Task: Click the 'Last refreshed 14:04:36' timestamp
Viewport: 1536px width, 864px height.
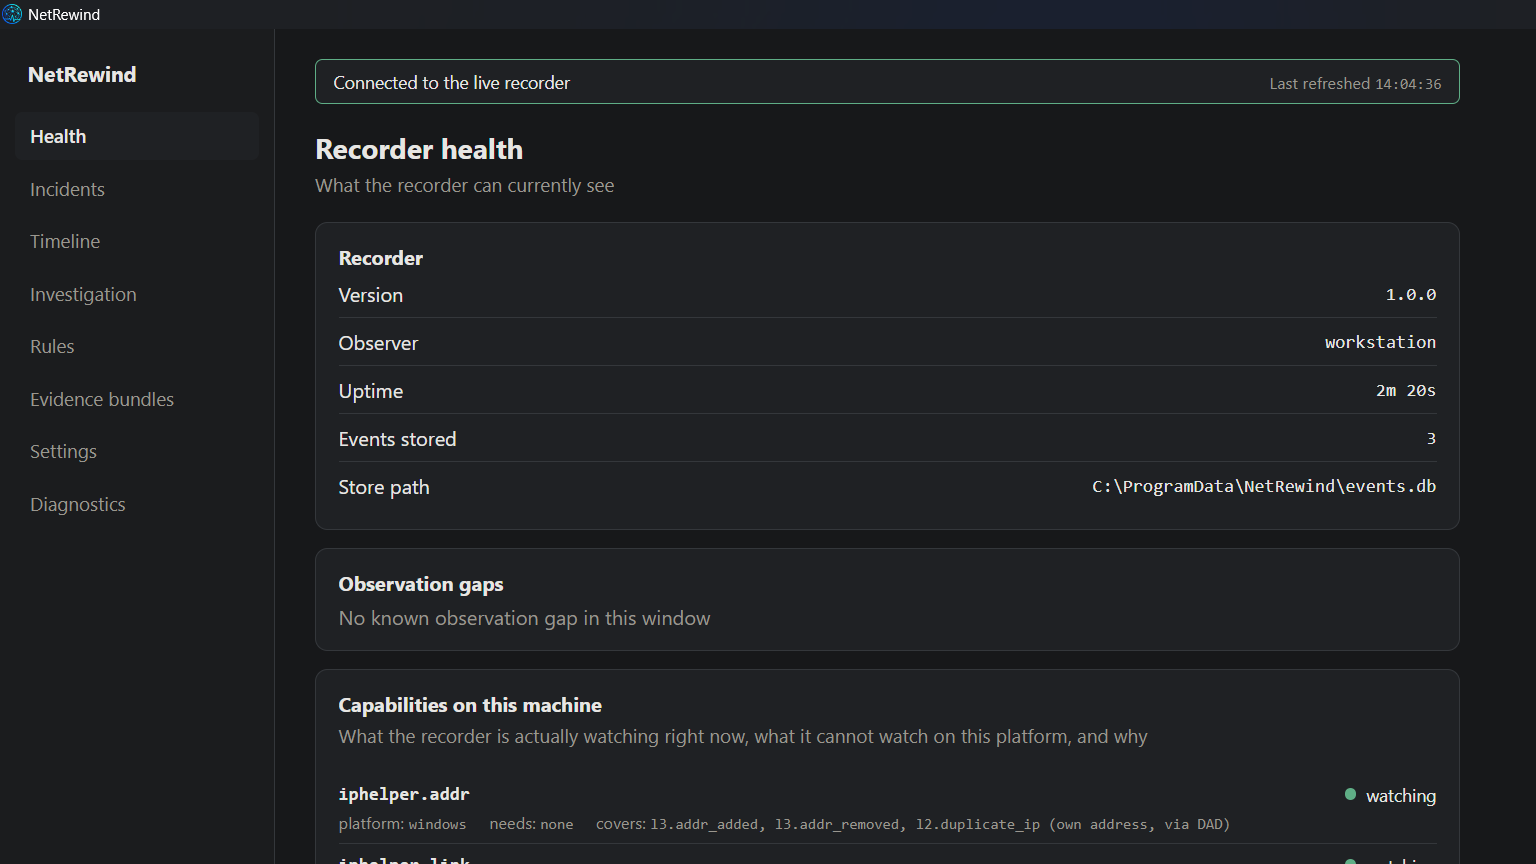Action: (1355, 84)
